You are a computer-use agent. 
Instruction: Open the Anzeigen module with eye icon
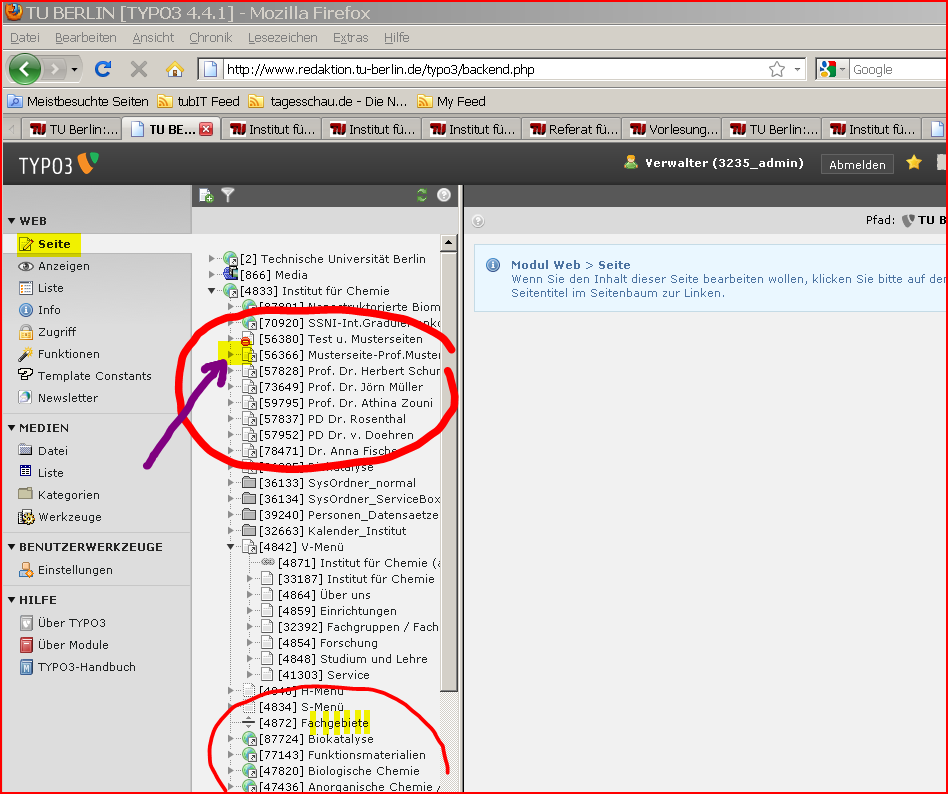coord(63,266)
